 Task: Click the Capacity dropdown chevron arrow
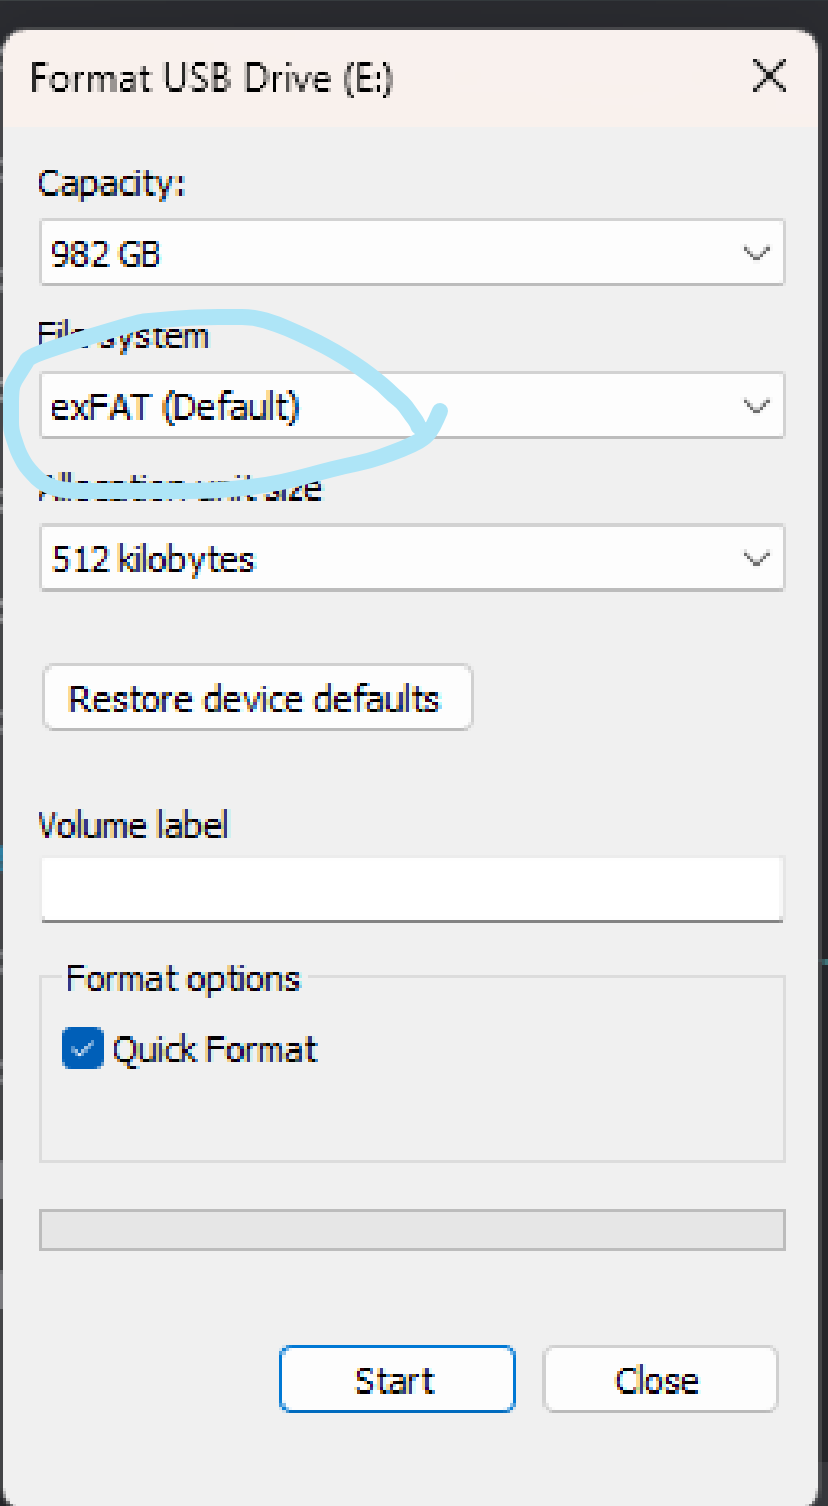(757, 253)
